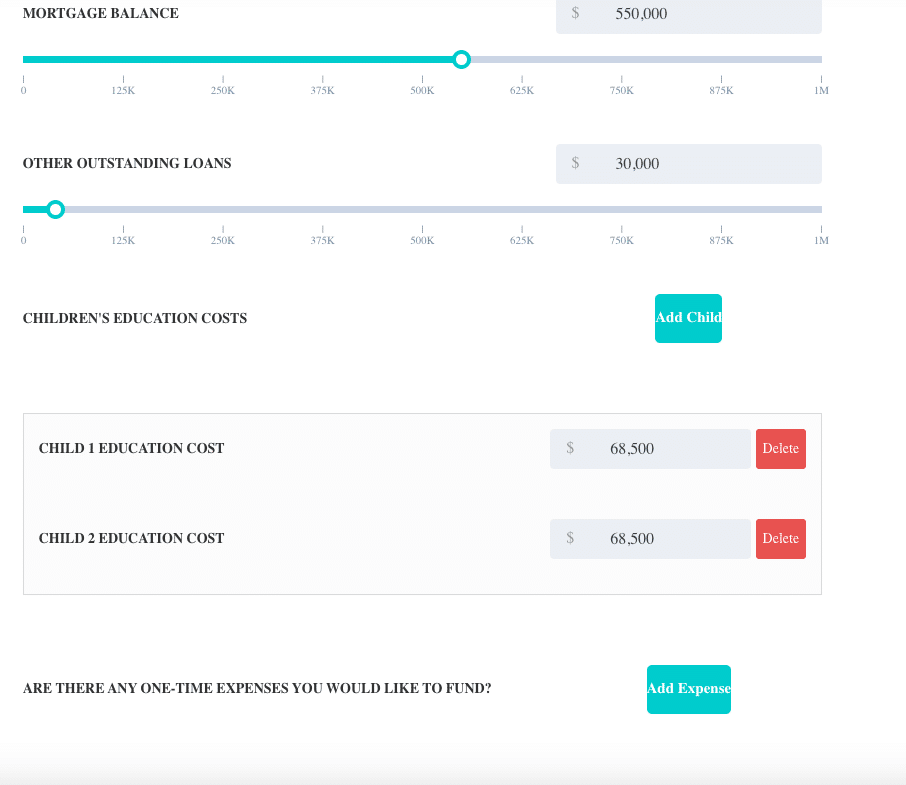
Task: Click the Mortgage Balance slider handle
Action: point(461,59)
